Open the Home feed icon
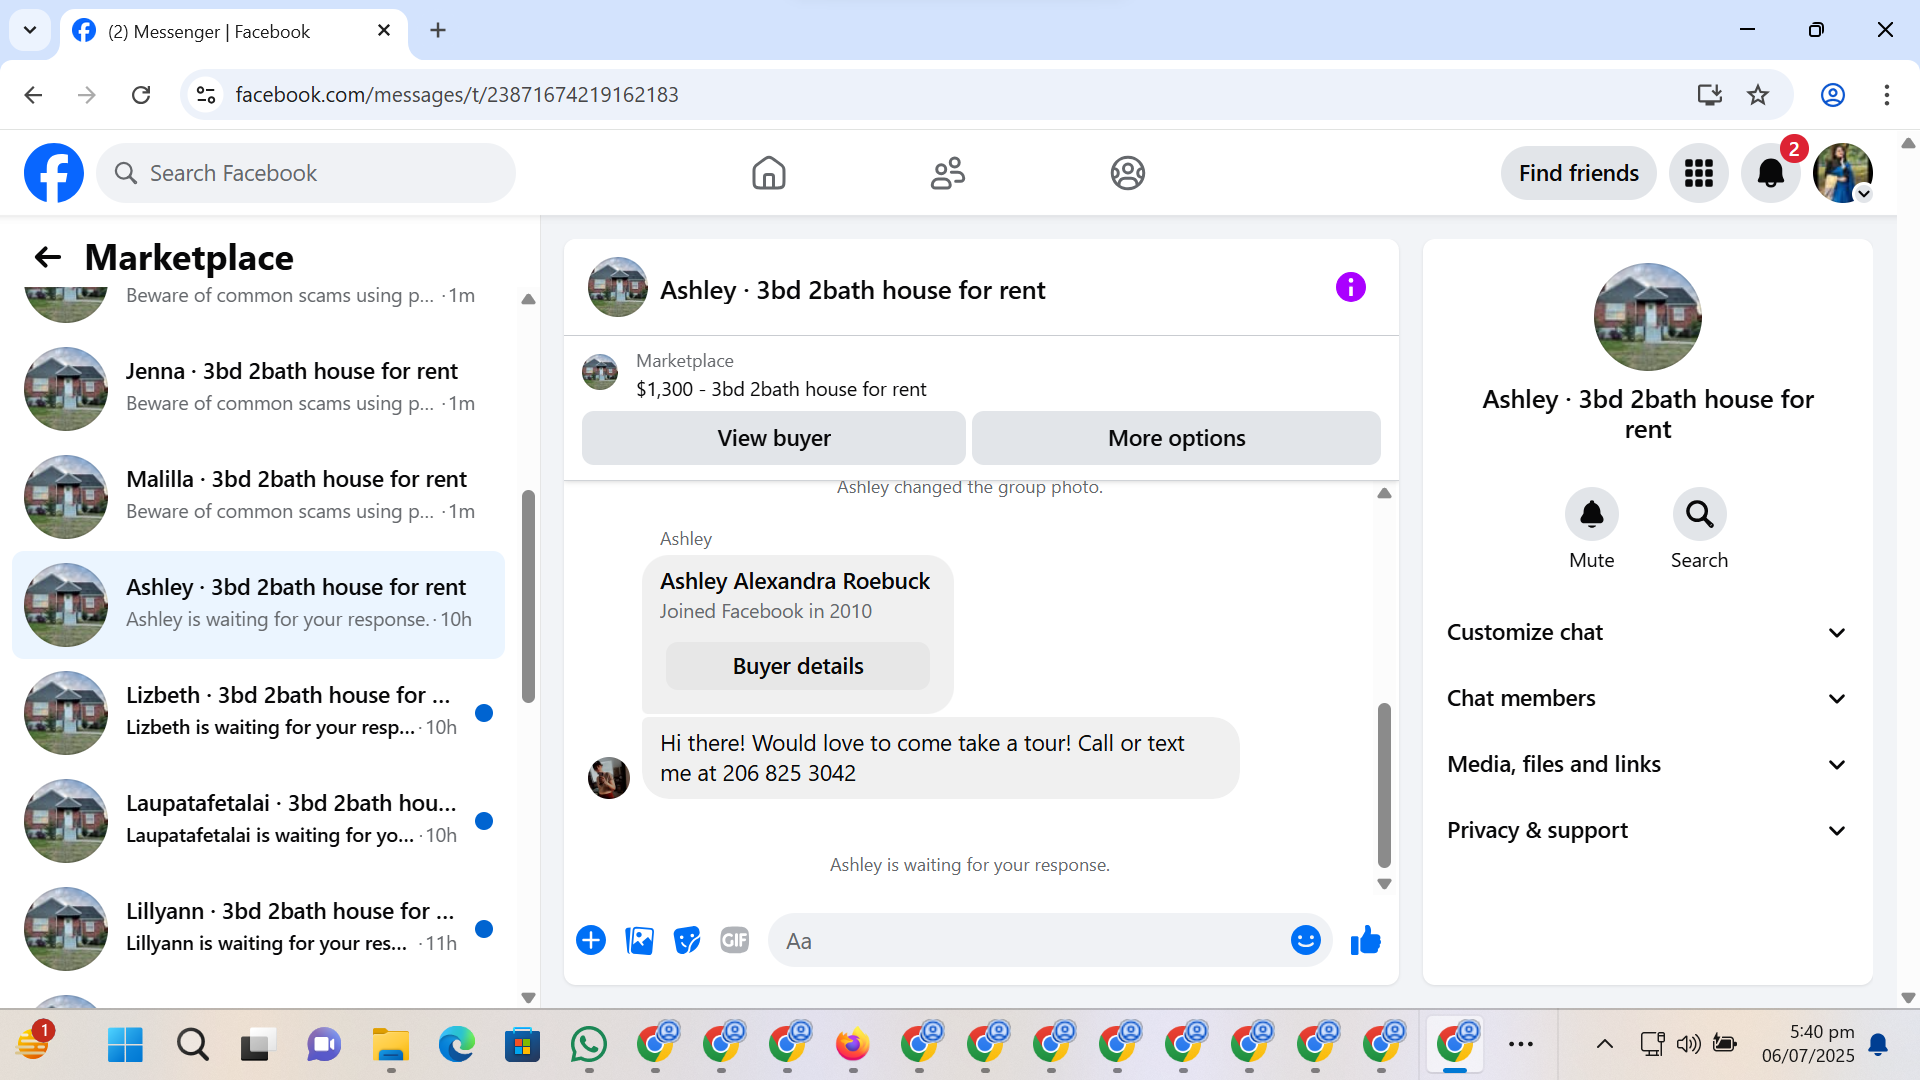The image size is (1920, 1080). (768, 173)
